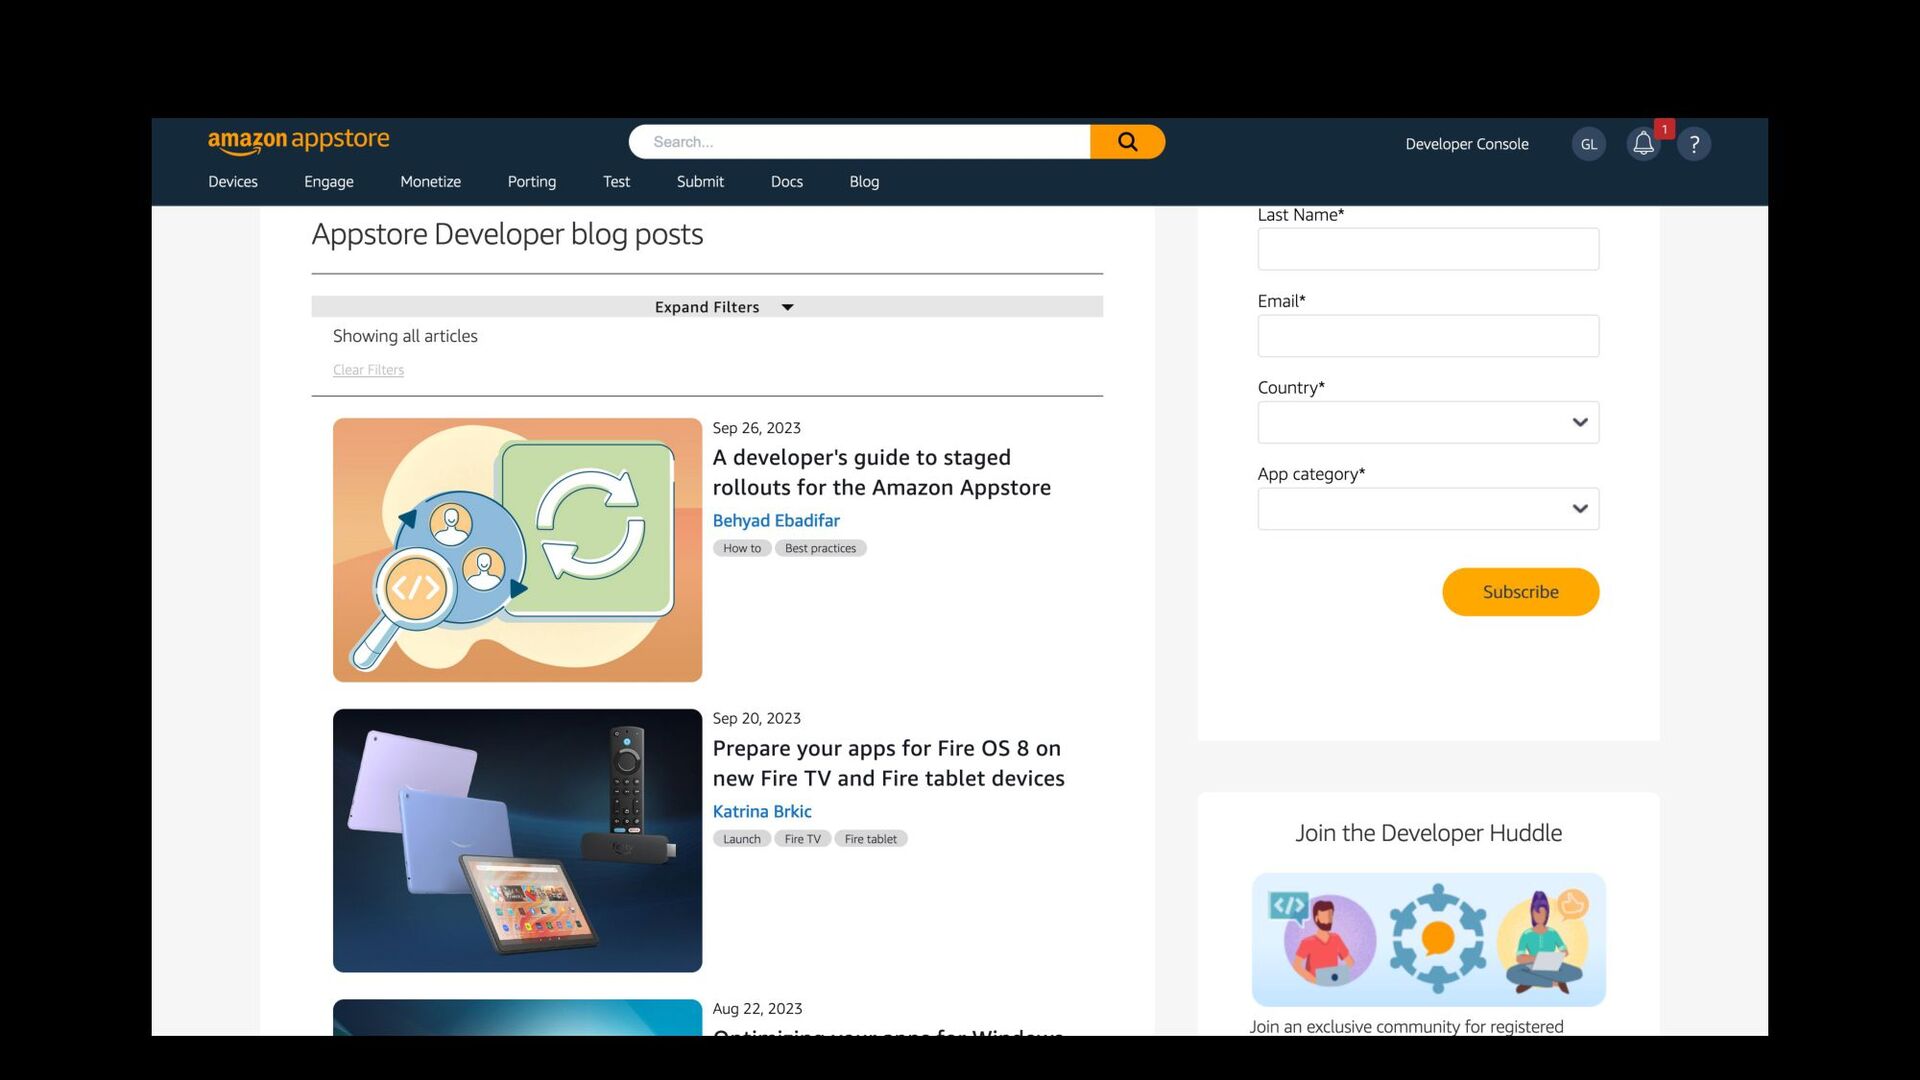The width and height of the screenshot is (1920, 1080).
Task: Select the Best practices tag
Action: (x=820, y=548)
